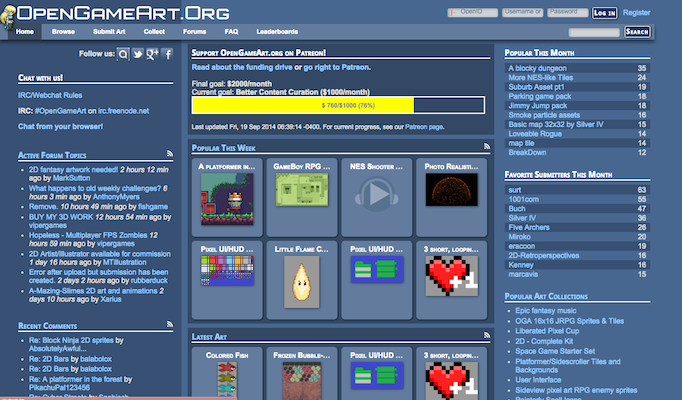682x400 pixels.
Task: Open the Leaderboards menu item
Action: 277,32
